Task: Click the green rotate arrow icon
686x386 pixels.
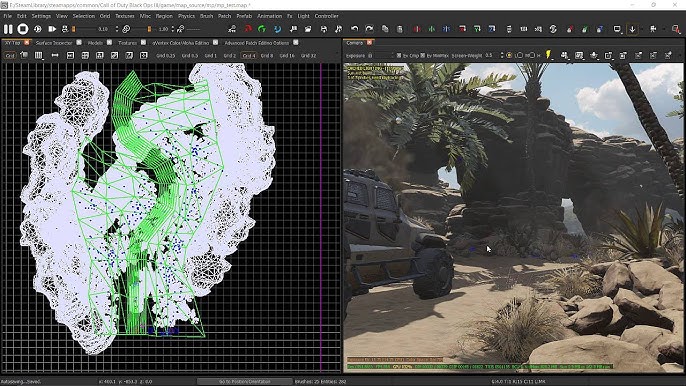Action: click(262, 29)
